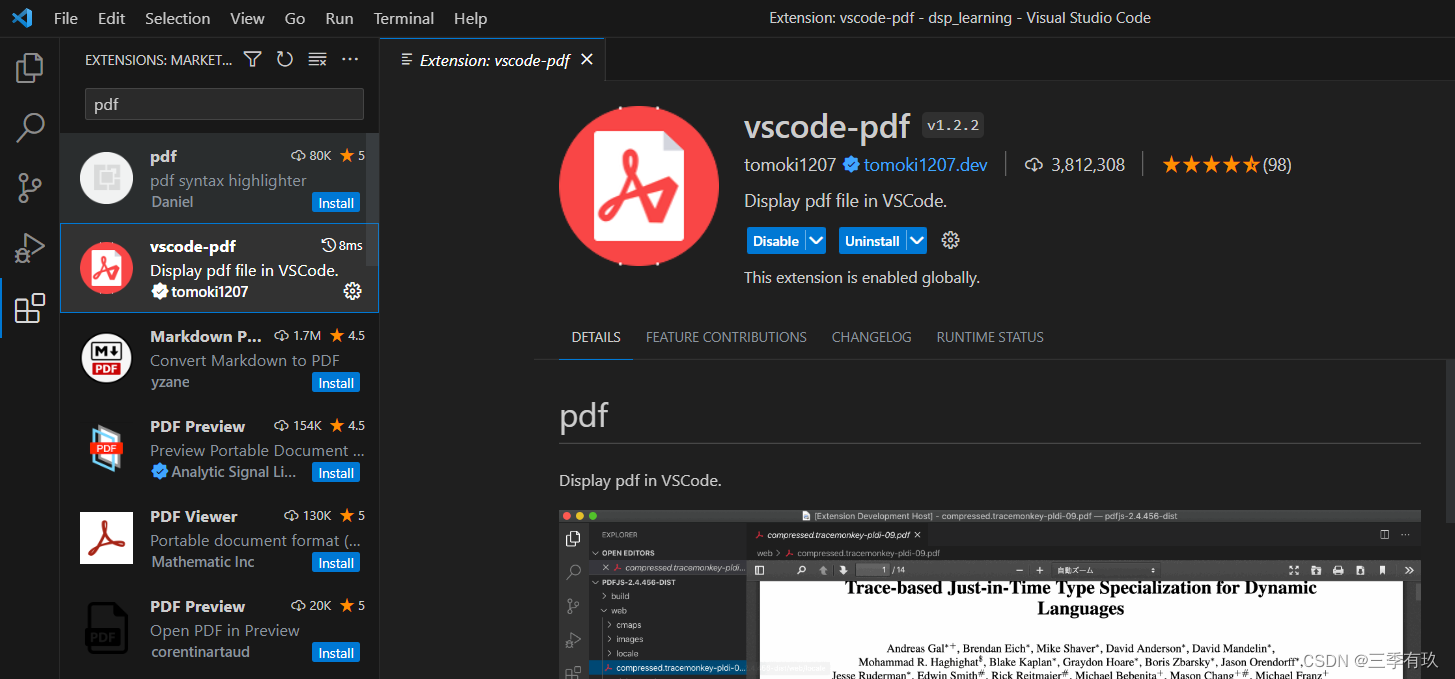Install the PDF Viewer extension
The width and height of the screenshot is (1455, 679).
pos(335,562)
